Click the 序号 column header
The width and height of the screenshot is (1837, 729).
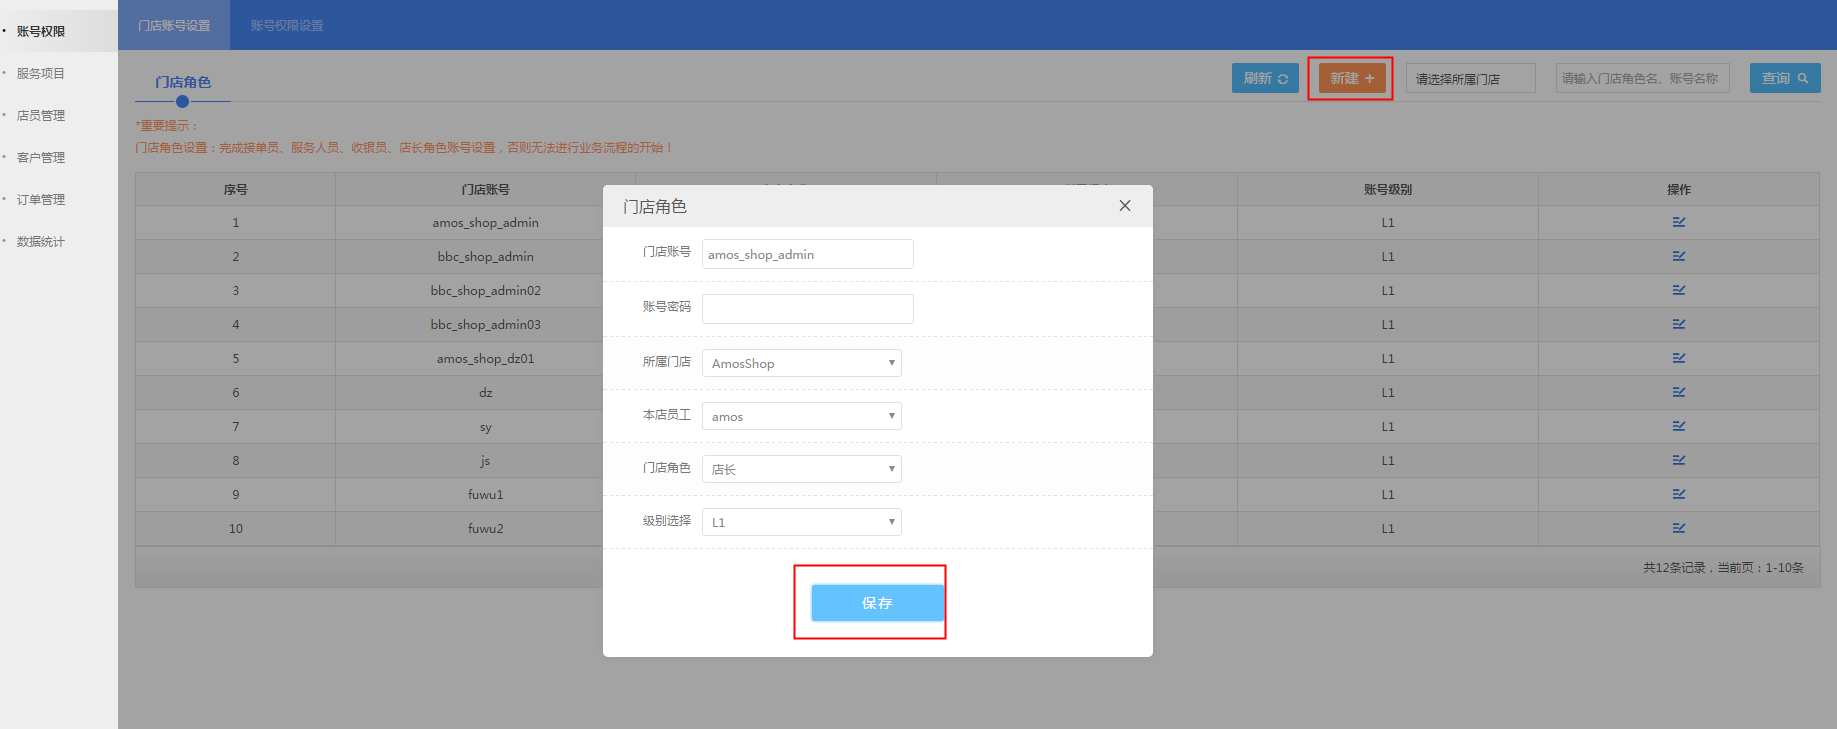(236, 189)
